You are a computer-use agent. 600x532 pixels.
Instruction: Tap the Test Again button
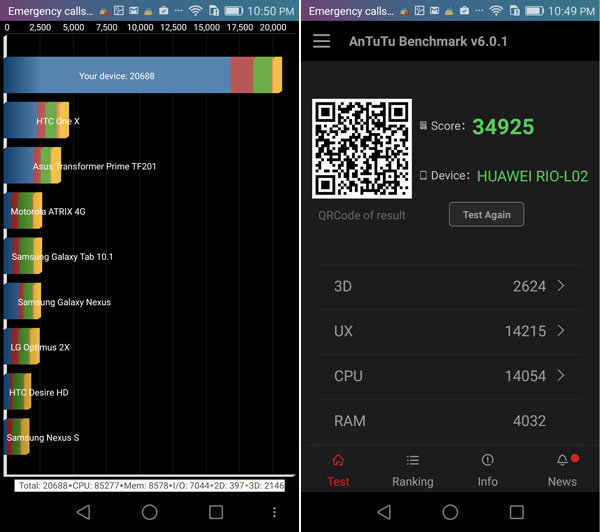(x=486, y=215)
